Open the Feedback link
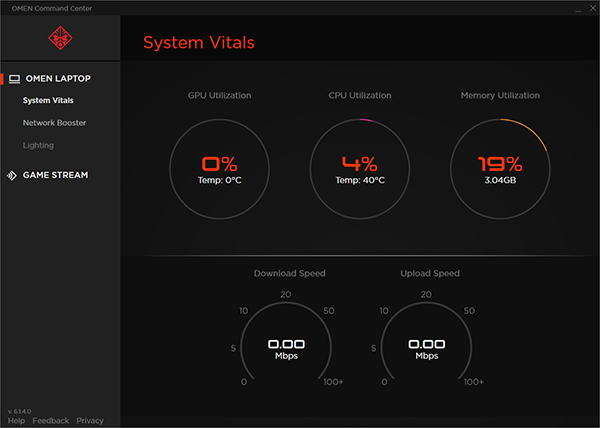 [51, 421]
